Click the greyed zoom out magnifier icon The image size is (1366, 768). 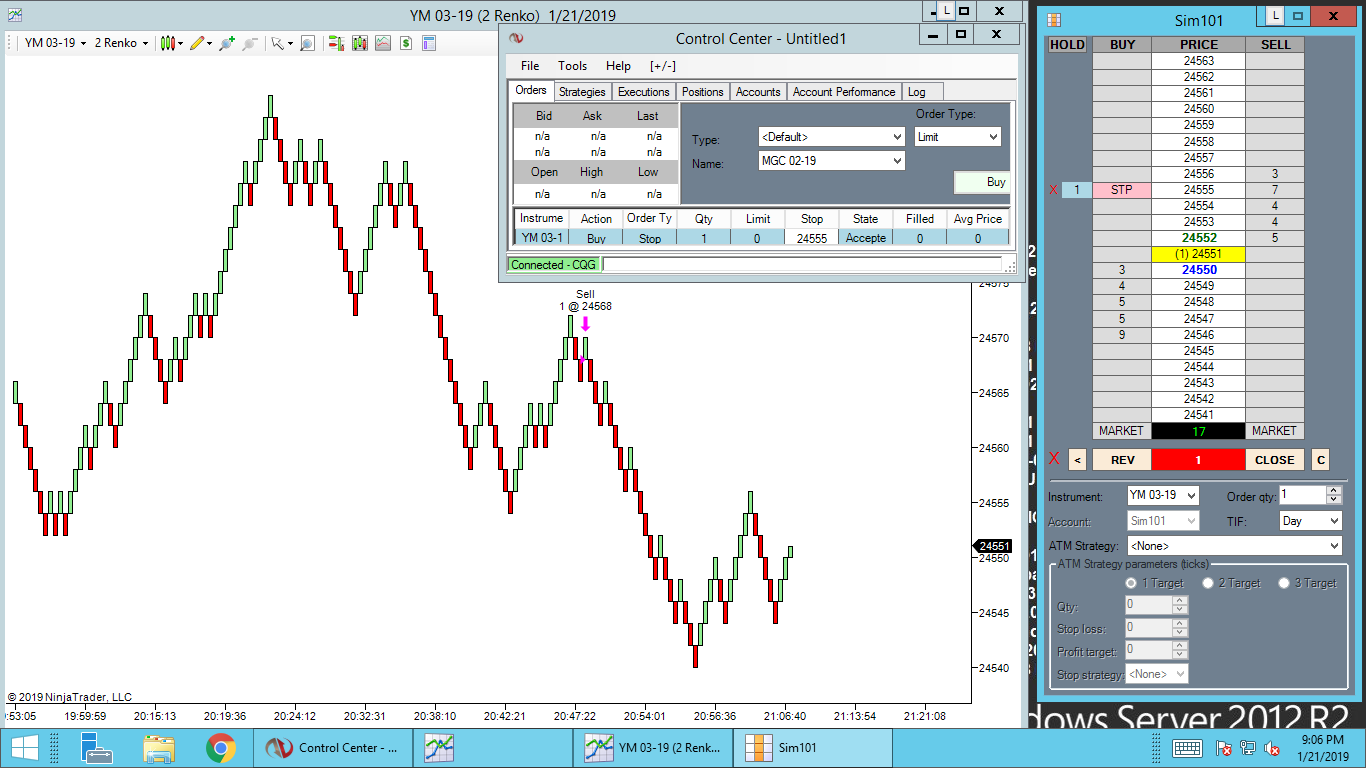coord(249,43)
